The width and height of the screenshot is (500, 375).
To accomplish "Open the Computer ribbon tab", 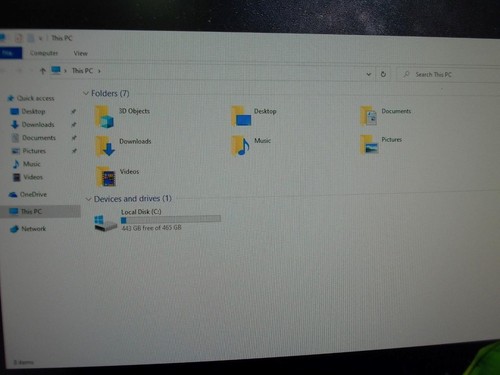I will (x=44, y=53).
